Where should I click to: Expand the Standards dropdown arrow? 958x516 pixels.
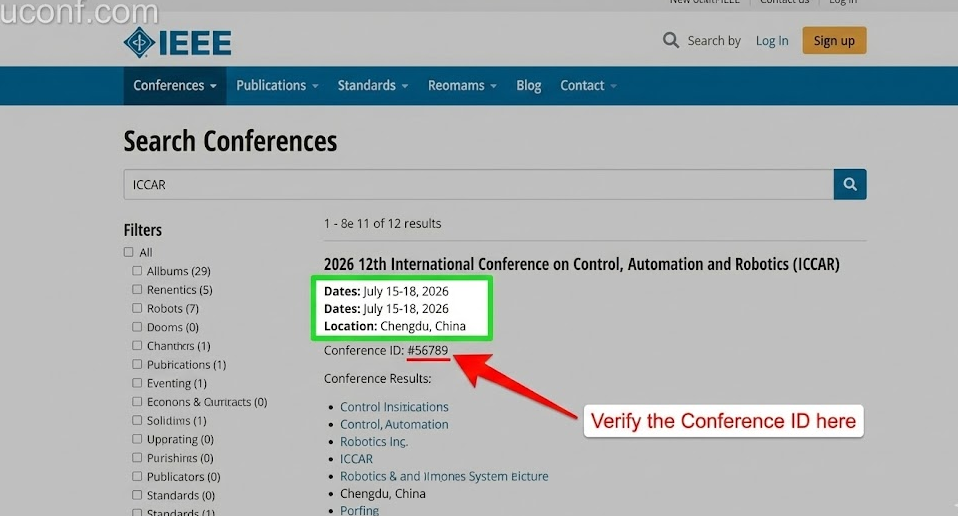tap(404, 86)
